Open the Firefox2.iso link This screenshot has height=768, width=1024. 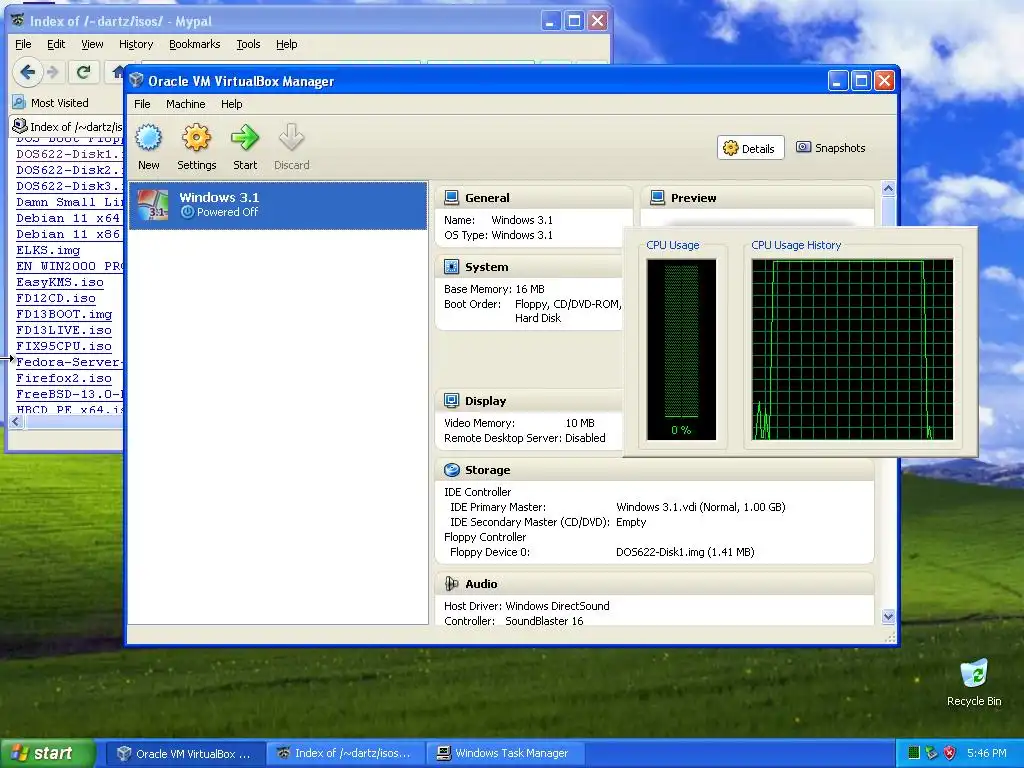[64, 378]
